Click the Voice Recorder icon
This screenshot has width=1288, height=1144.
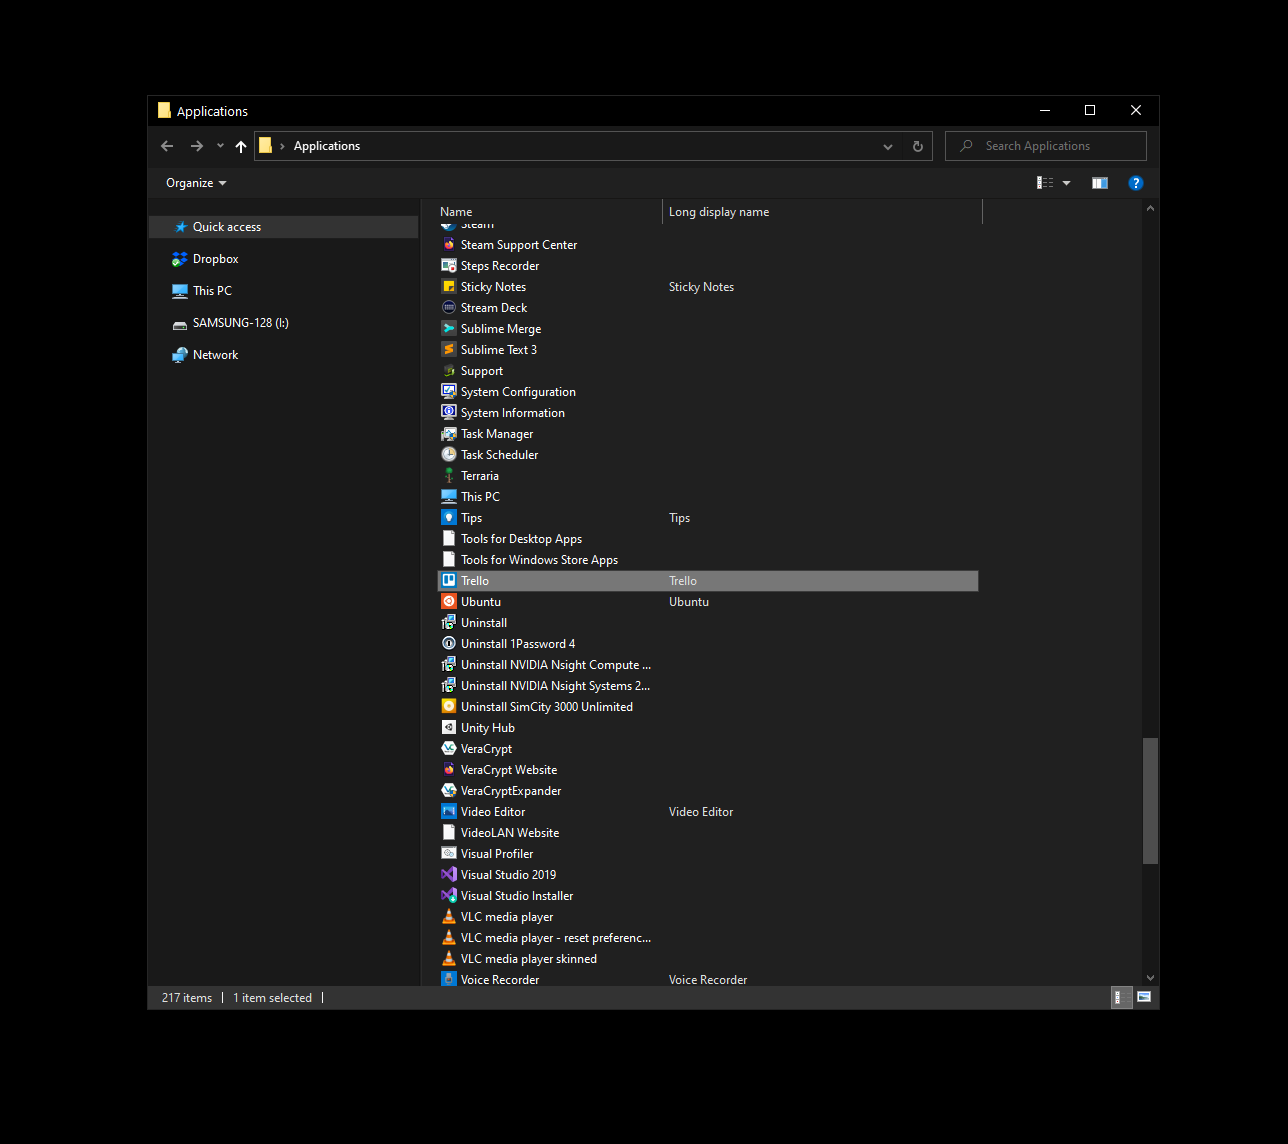point(449,980)
